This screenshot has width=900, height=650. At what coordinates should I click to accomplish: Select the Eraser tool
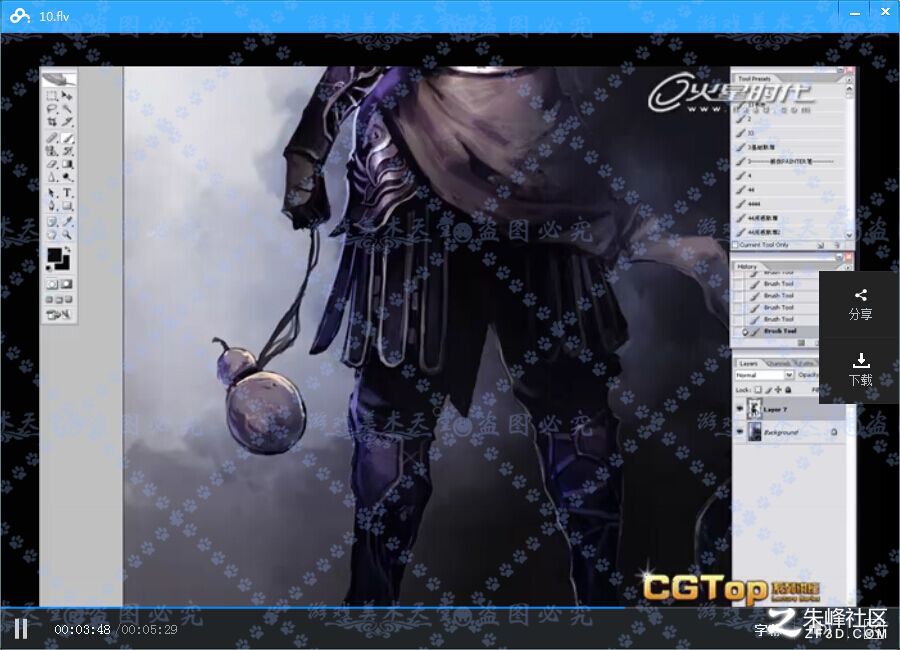(x=52, y=164)
